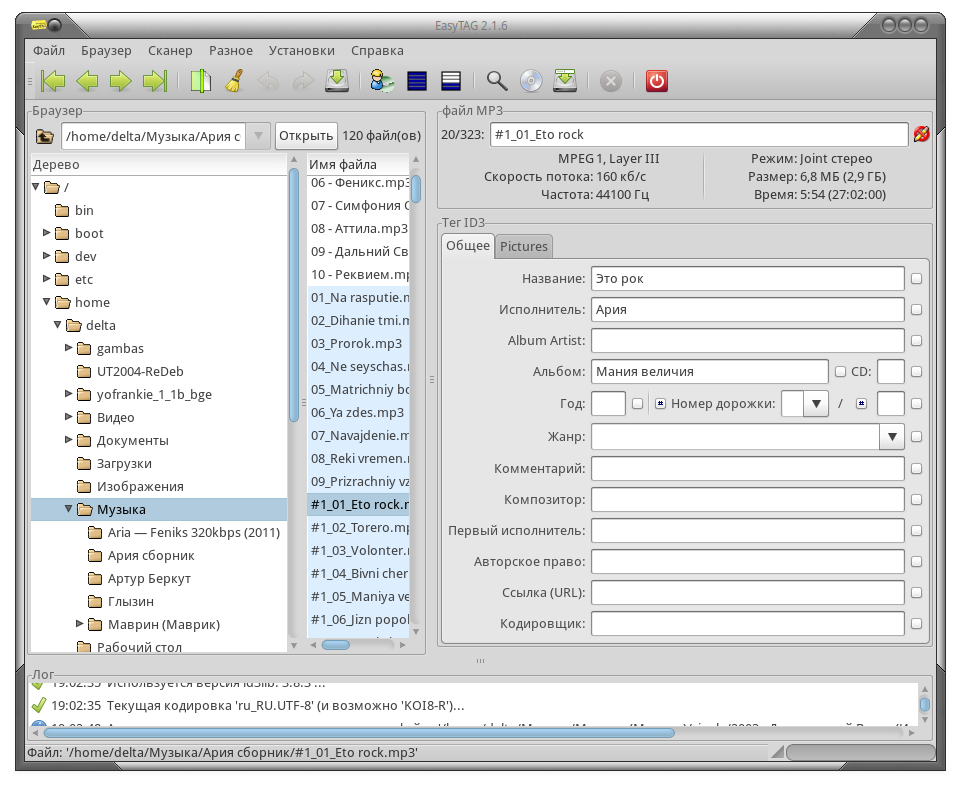Toggle the checkbox beside Комментарий field
The image size is (961, 789).
pyautogui.click(x=916, y=468)
